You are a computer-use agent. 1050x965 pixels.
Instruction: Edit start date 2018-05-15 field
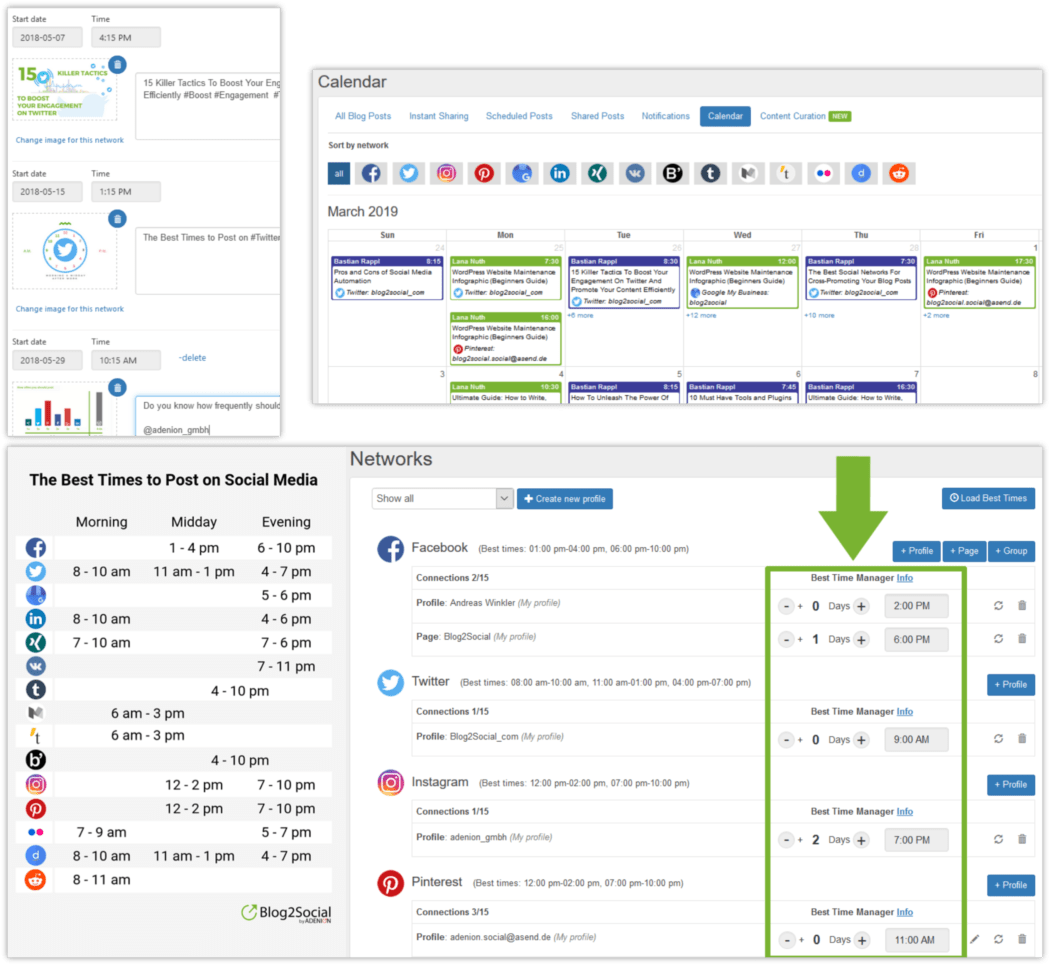[x=47, y=192]
